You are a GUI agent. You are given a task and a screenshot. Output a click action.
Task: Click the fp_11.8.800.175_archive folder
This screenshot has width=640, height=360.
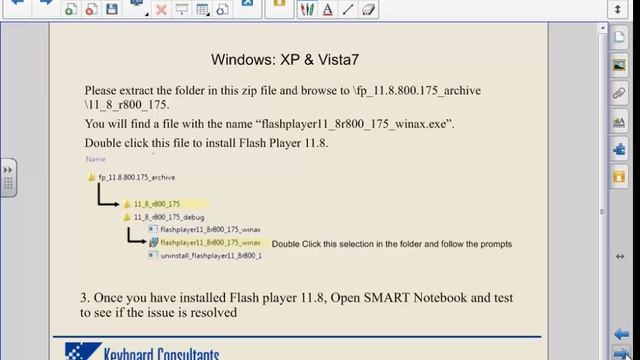click(132, 178)
